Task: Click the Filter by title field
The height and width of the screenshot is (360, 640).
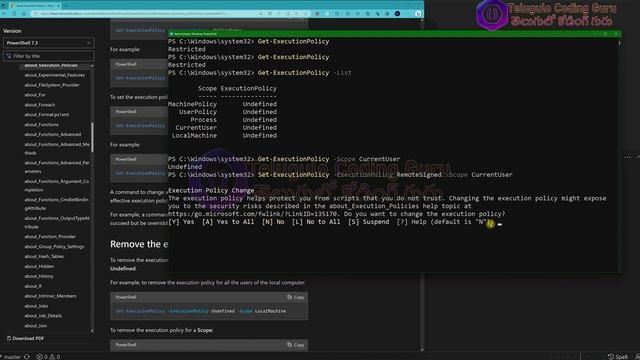Action: pyautogui.click(x=49, y=56)
